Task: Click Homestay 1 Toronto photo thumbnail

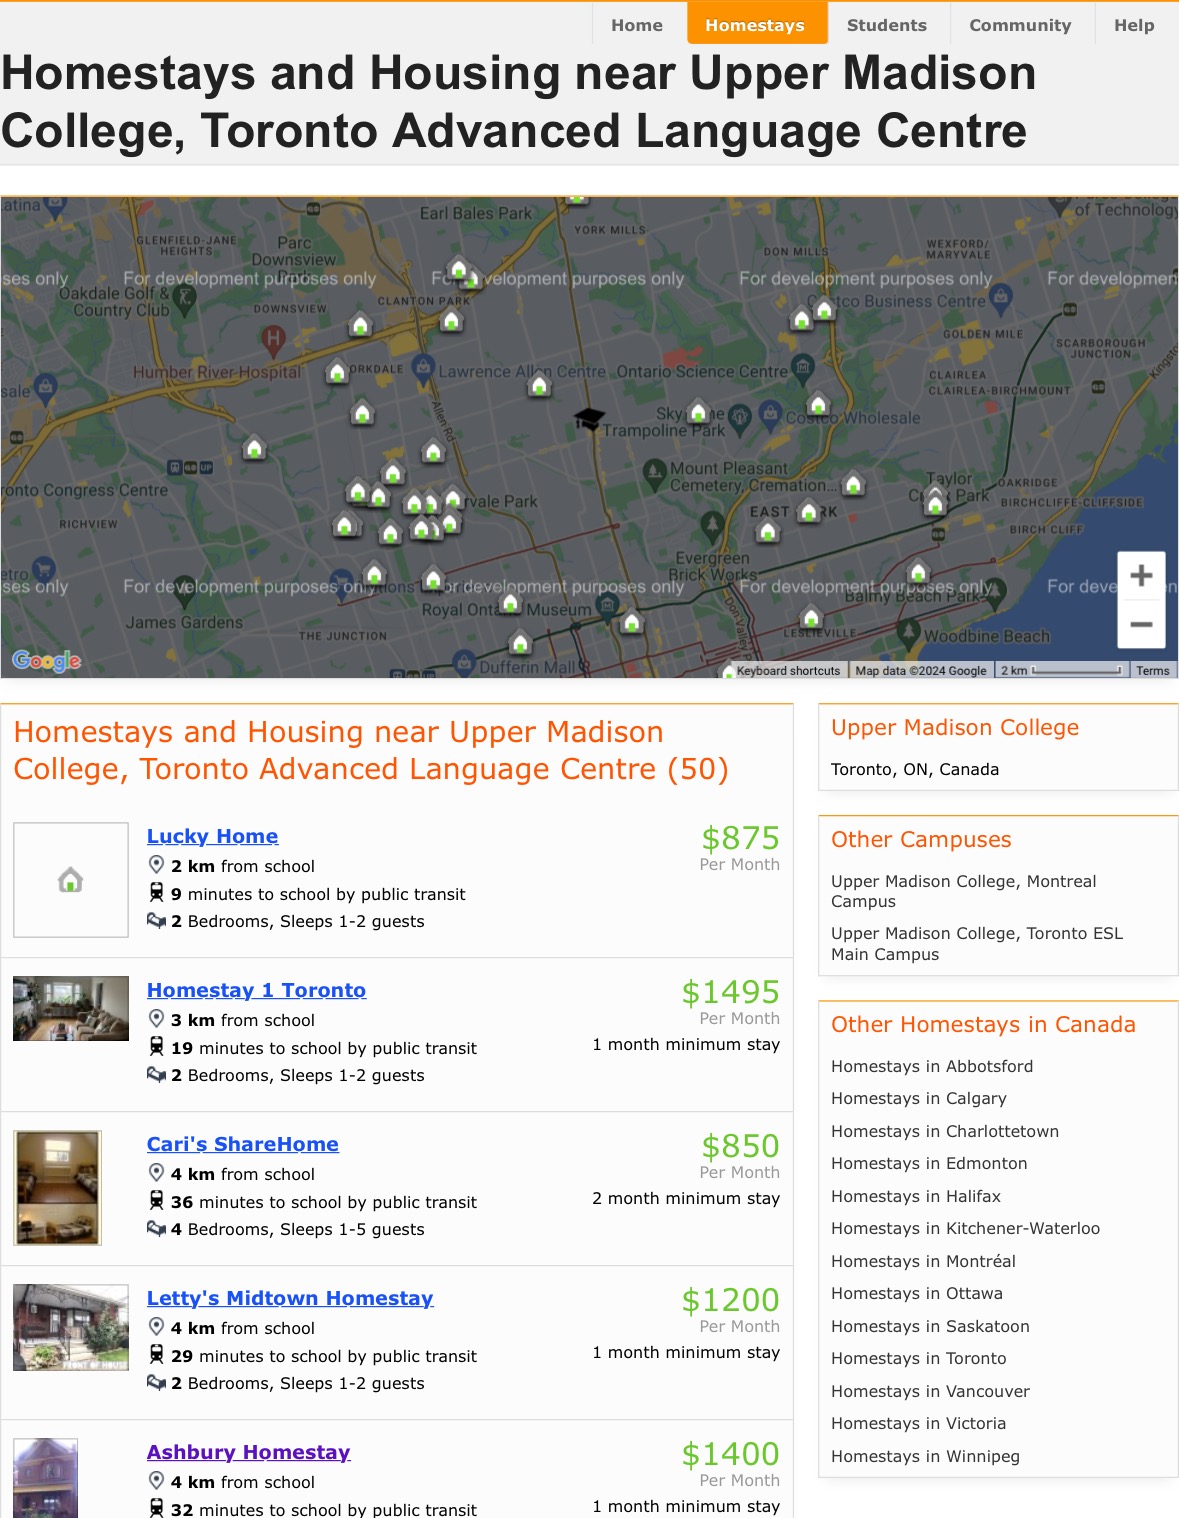Action: tap(71, 1009)
